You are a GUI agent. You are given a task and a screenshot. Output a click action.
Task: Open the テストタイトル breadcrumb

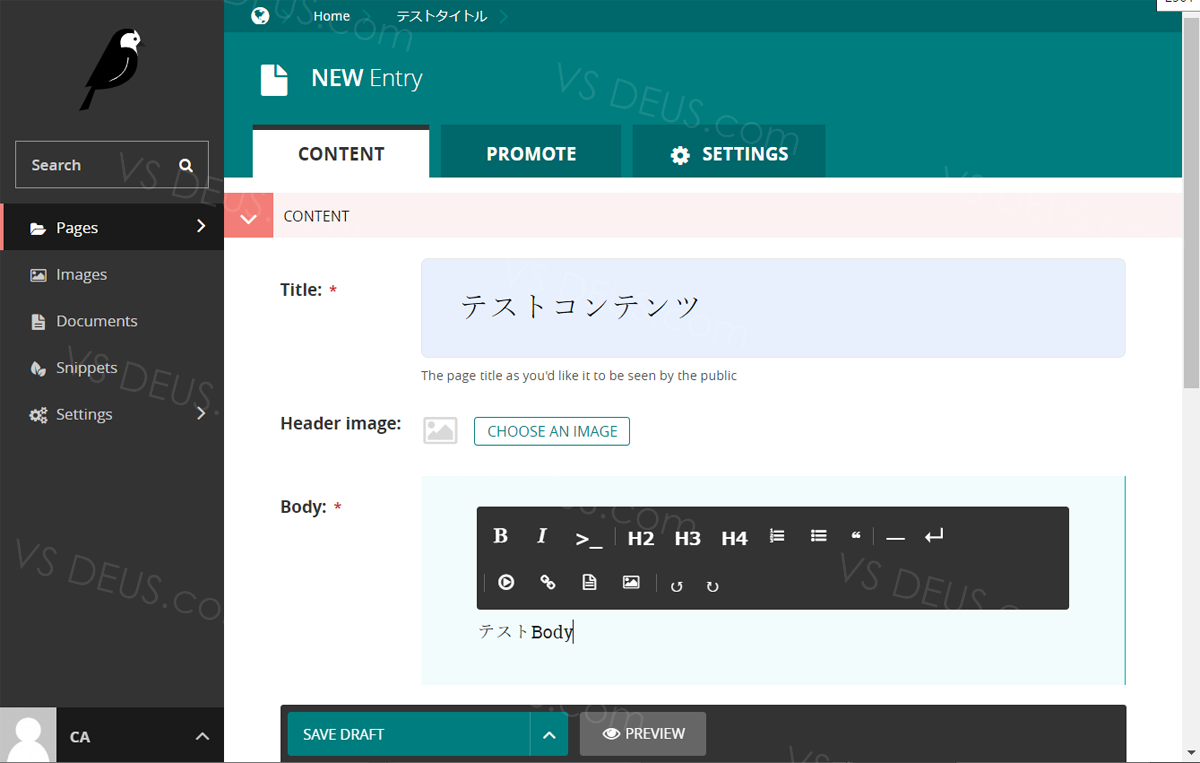point(442,16)
